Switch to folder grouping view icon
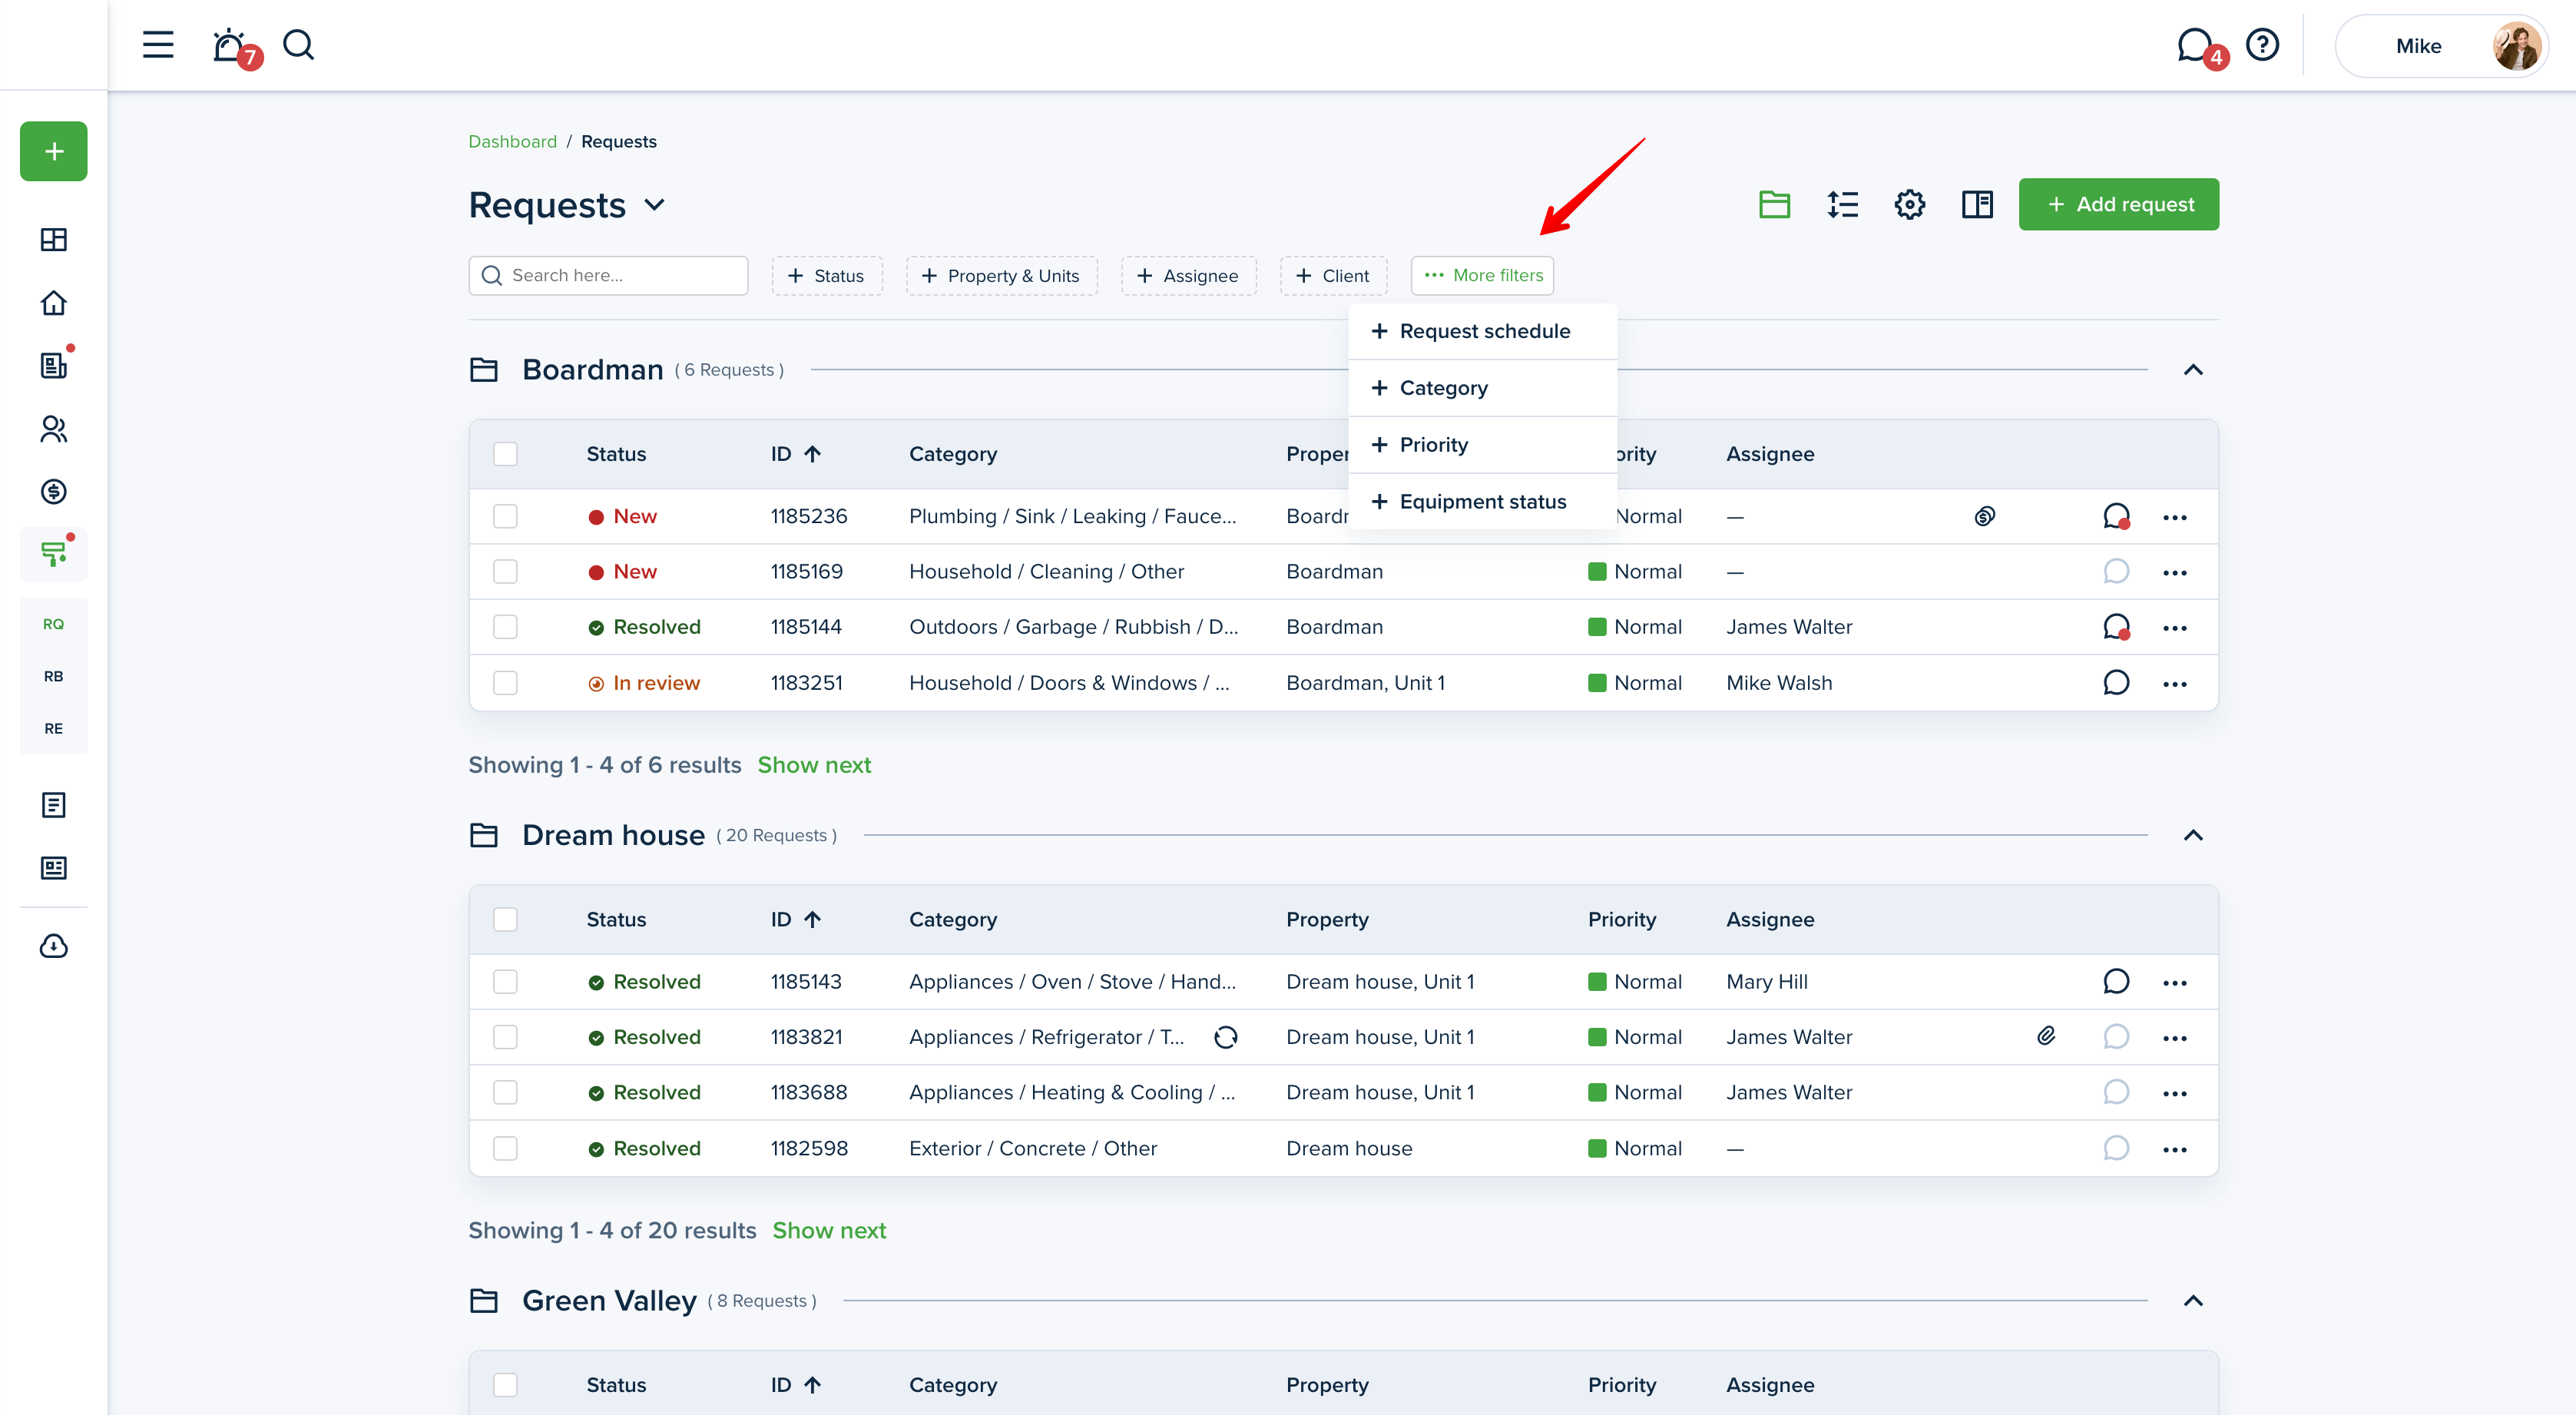Viewport: 2576px width, 1415px height. click(1774, 205)
